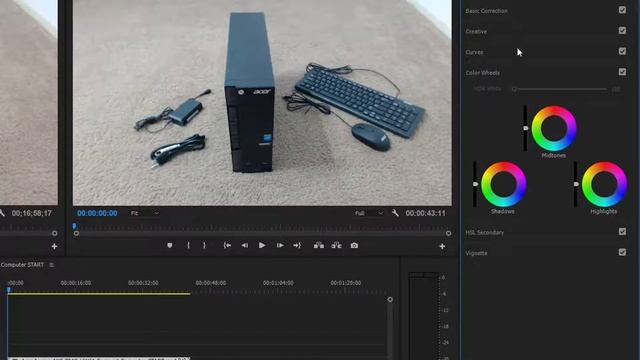Click the Lift button icon
Image resolution: width=640 pixels, height=360 pixels.
click(x=319, y=245)
